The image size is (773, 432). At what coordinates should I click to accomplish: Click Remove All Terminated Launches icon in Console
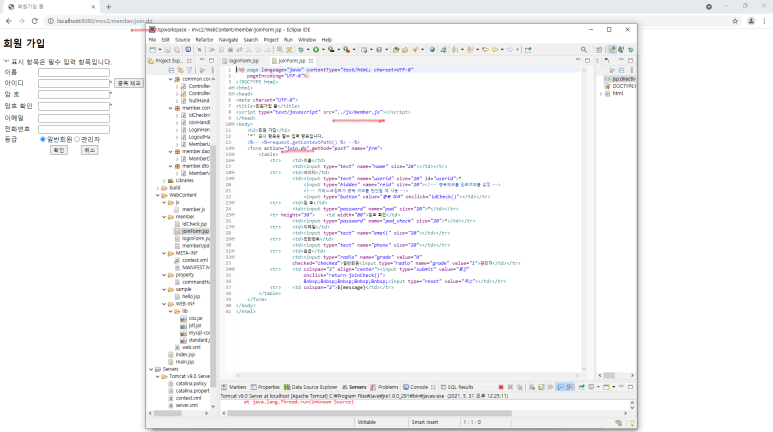[x=520, y=387]
